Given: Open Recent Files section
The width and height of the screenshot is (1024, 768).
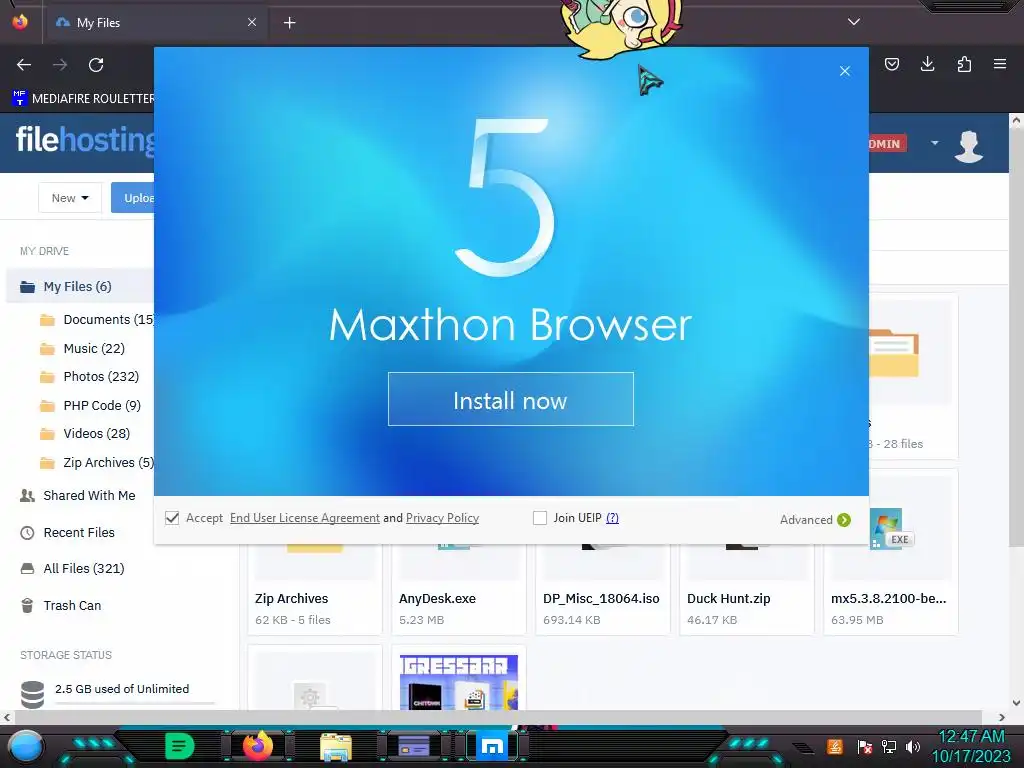Looking at the screenshot, I should [67, 533].
